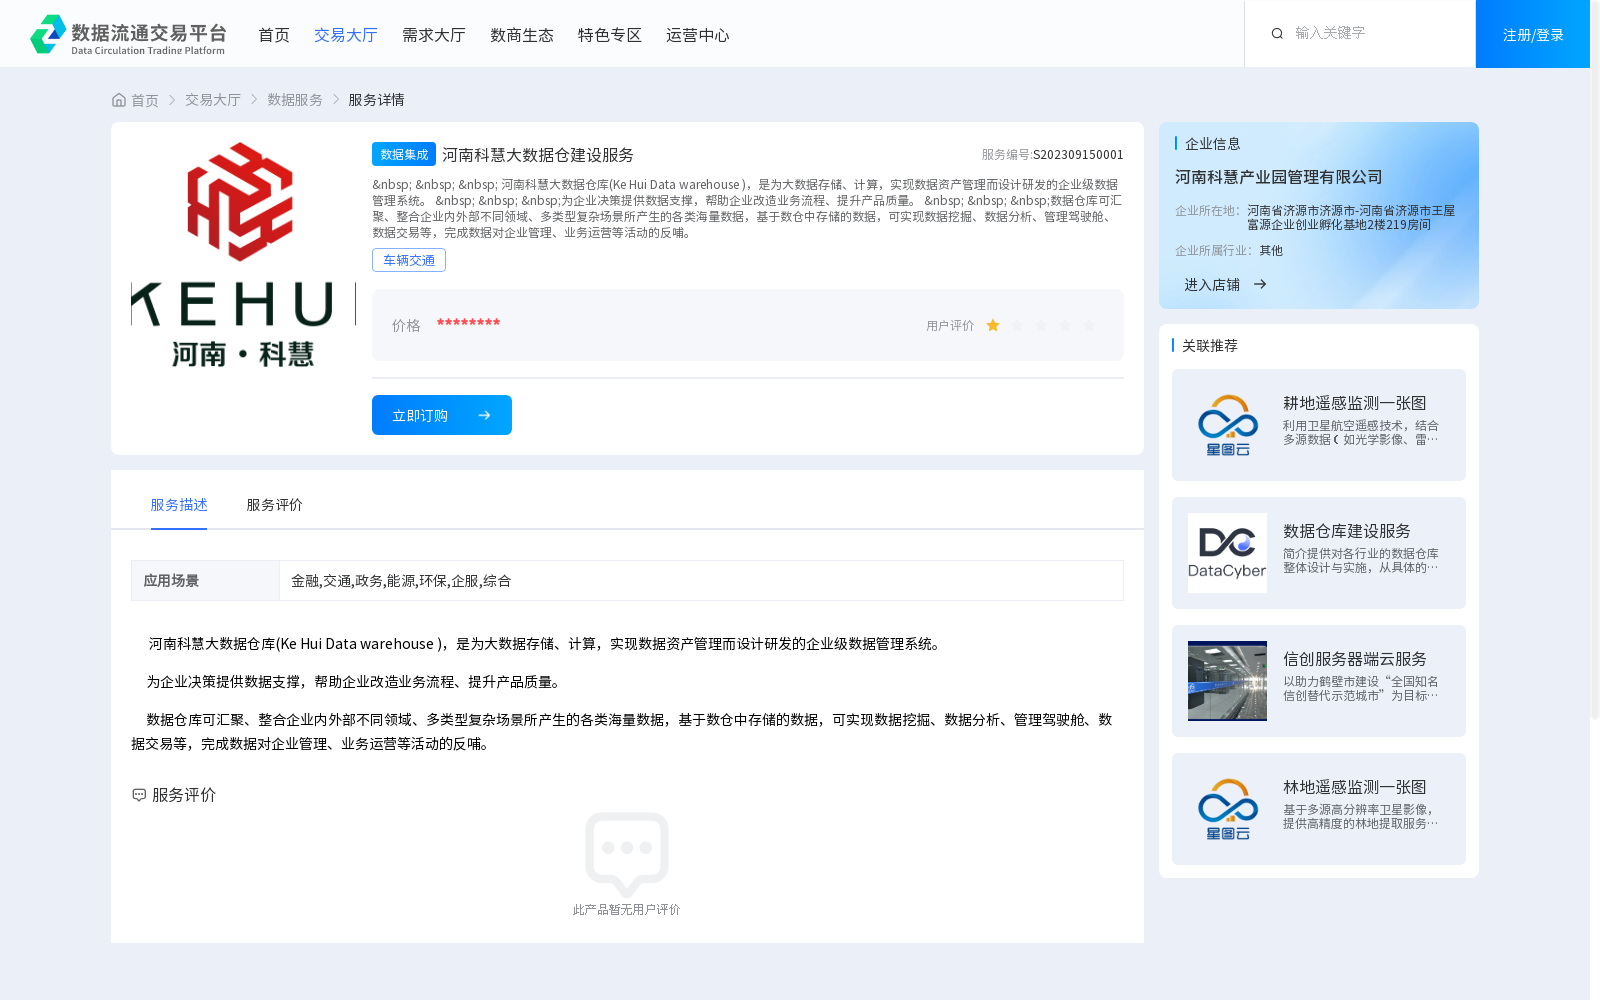
Task: Click the comment icon beside 服务评价 heading
Action: pos(139,795)
